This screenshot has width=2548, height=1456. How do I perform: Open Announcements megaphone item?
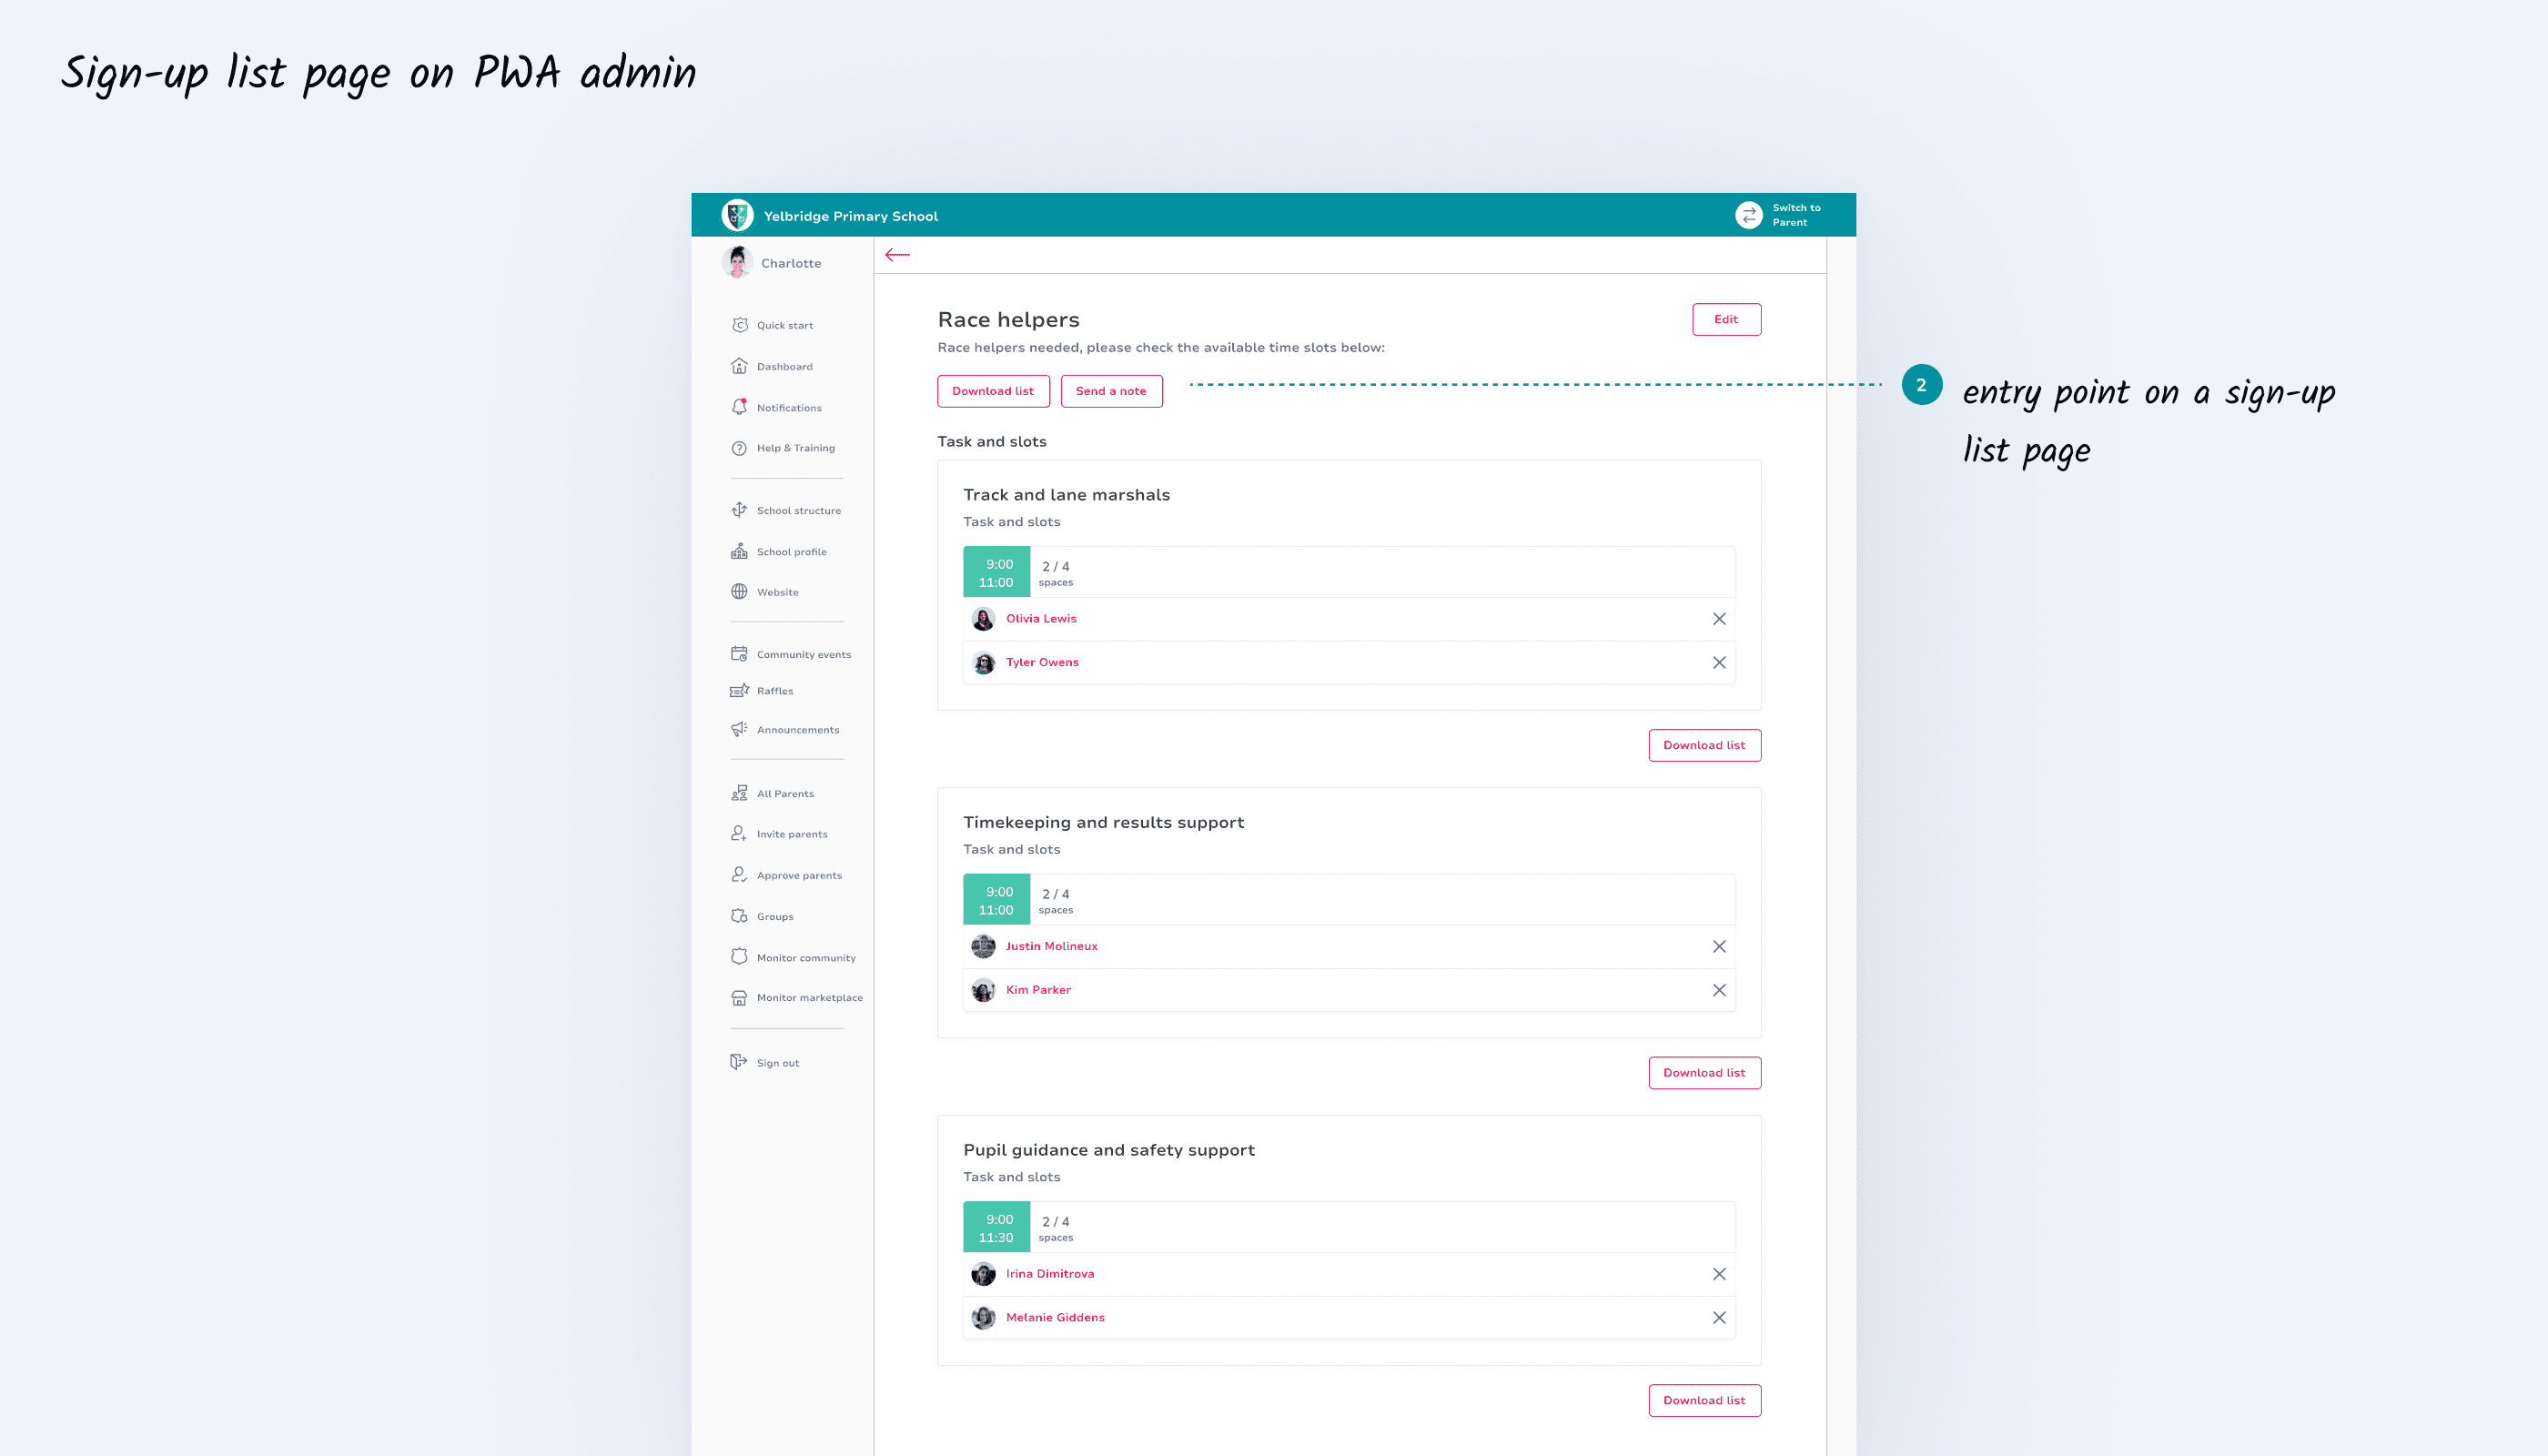click(797, 730)
